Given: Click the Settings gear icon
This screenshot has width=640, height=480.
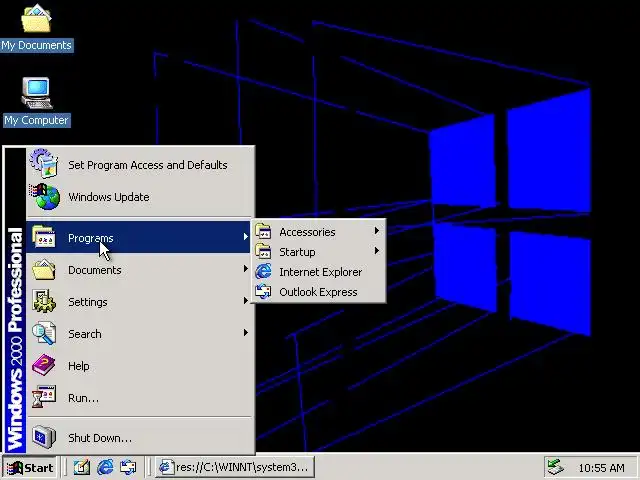Looking at the screenshot, I should [44, 302].
